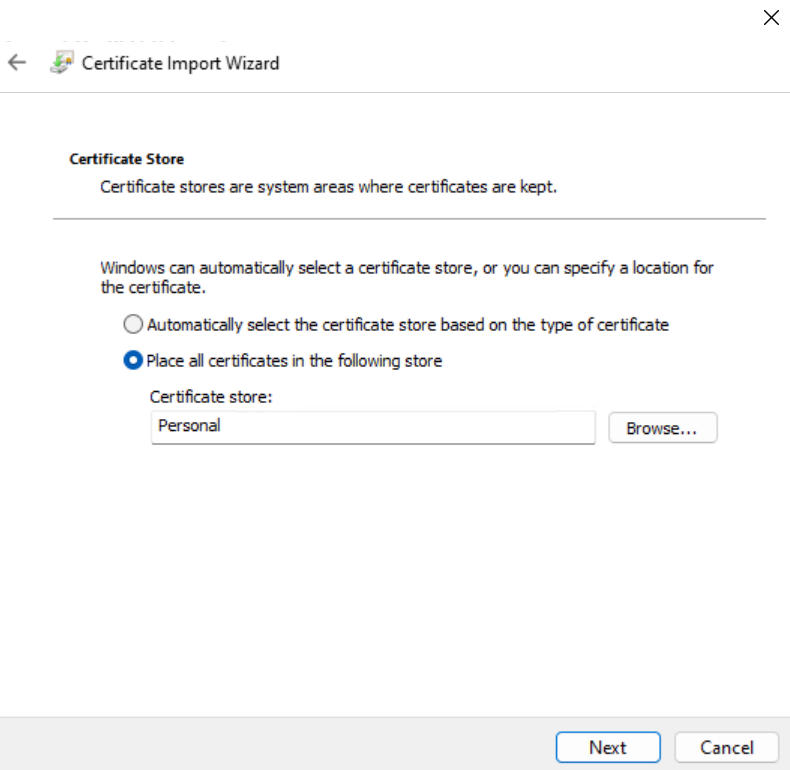The height and width of the screenshot is (770, 790).
Task: Click the 'Windows can automatically select' paragraph
Action: 407,277
